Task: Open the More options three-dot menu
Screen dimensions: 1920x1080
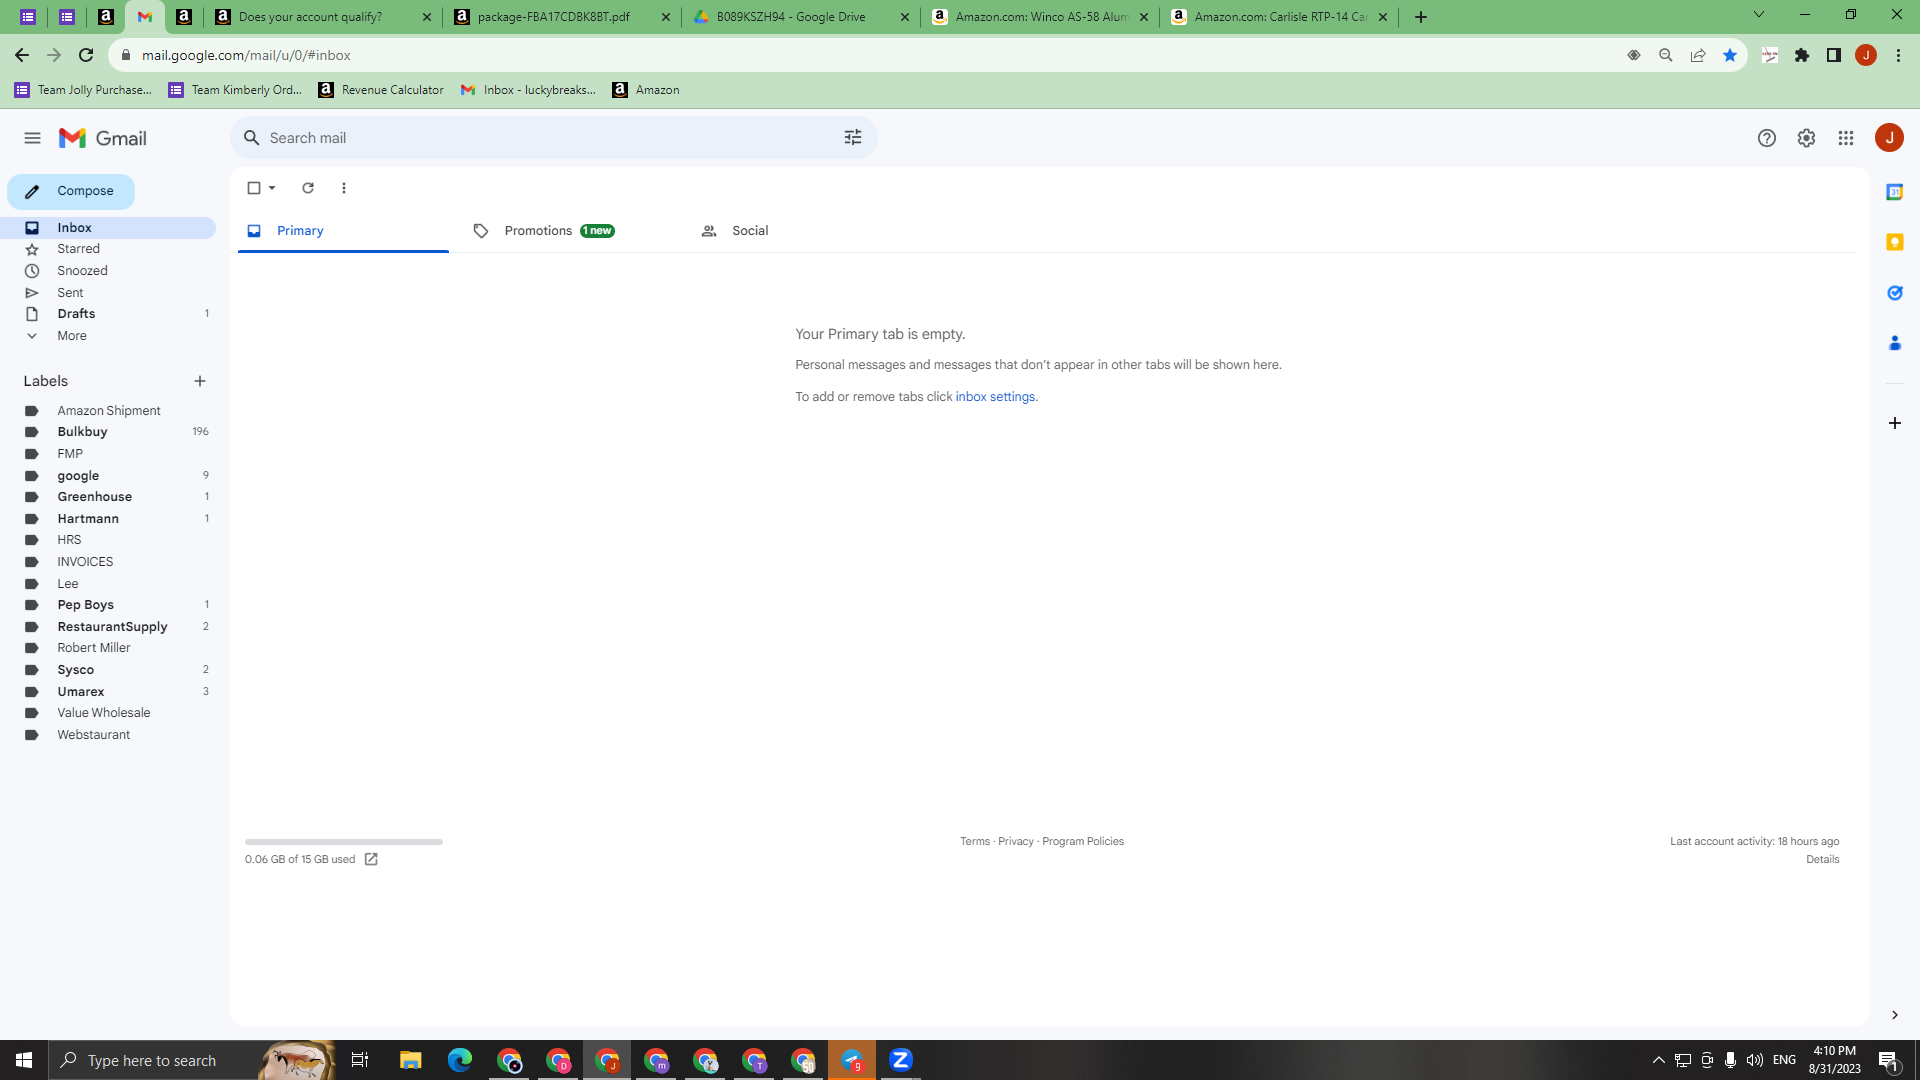Action: pyautogui.click(x=344, y=188)
